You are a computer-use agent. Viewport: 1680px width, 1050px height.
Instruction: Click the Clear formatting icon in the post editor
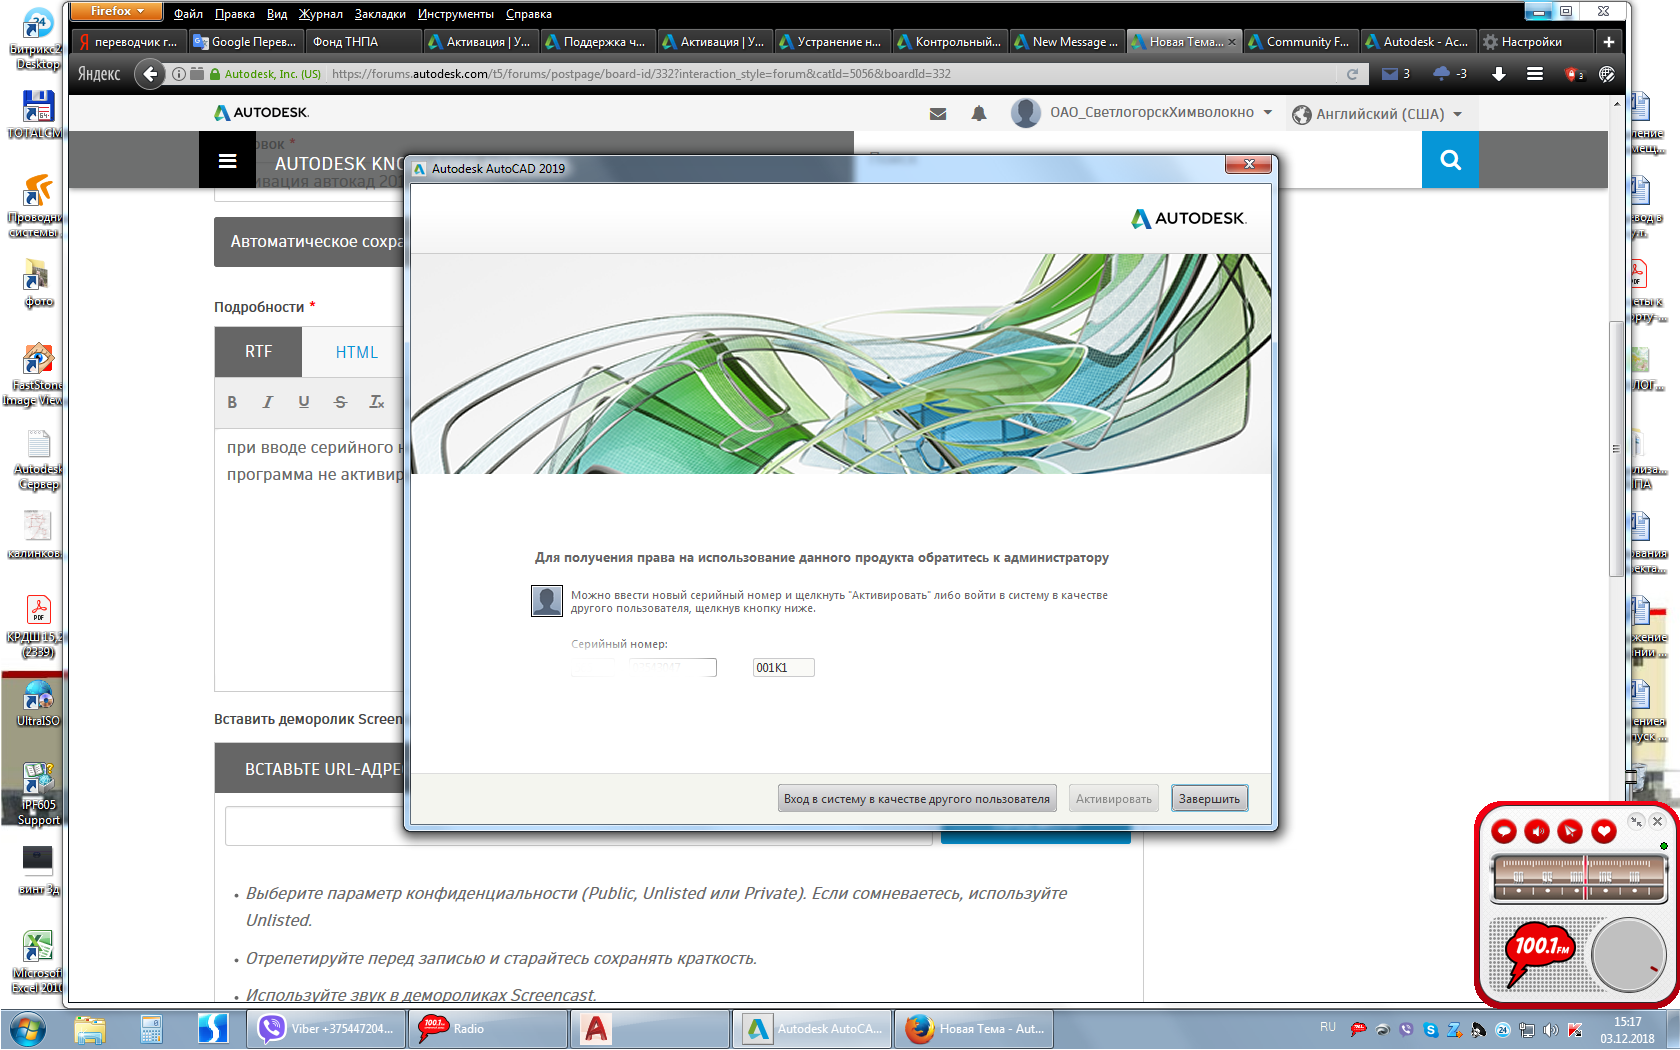pos(377,402)
